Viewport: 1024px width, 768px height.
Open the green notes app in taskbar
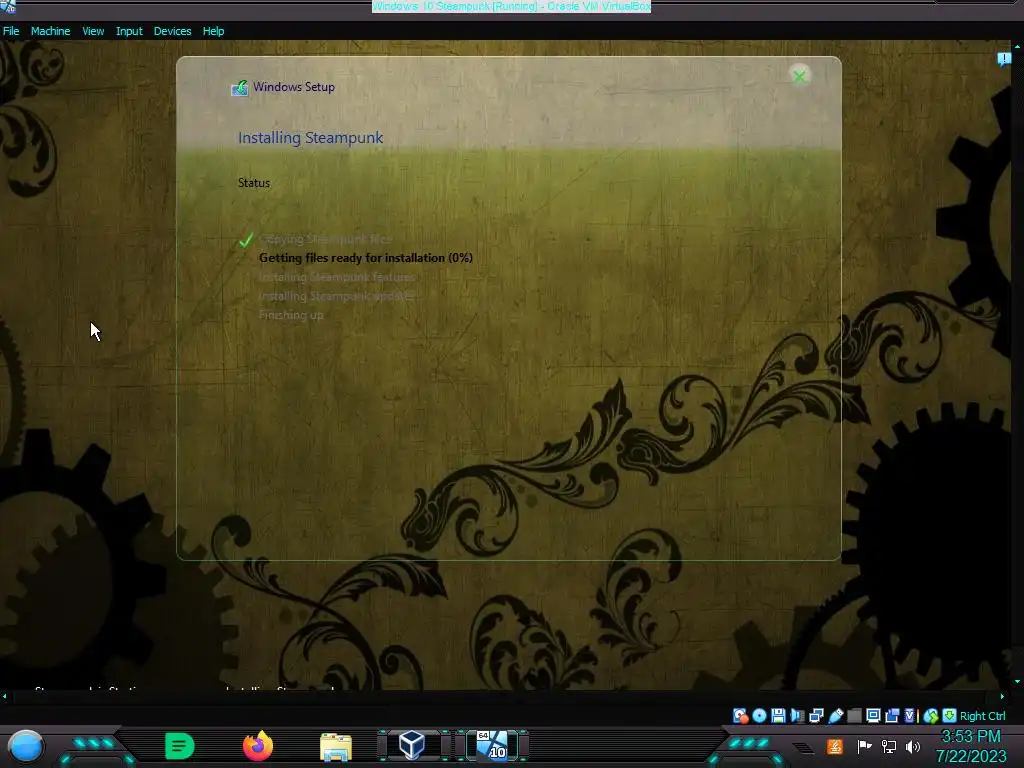pos(180,746)
